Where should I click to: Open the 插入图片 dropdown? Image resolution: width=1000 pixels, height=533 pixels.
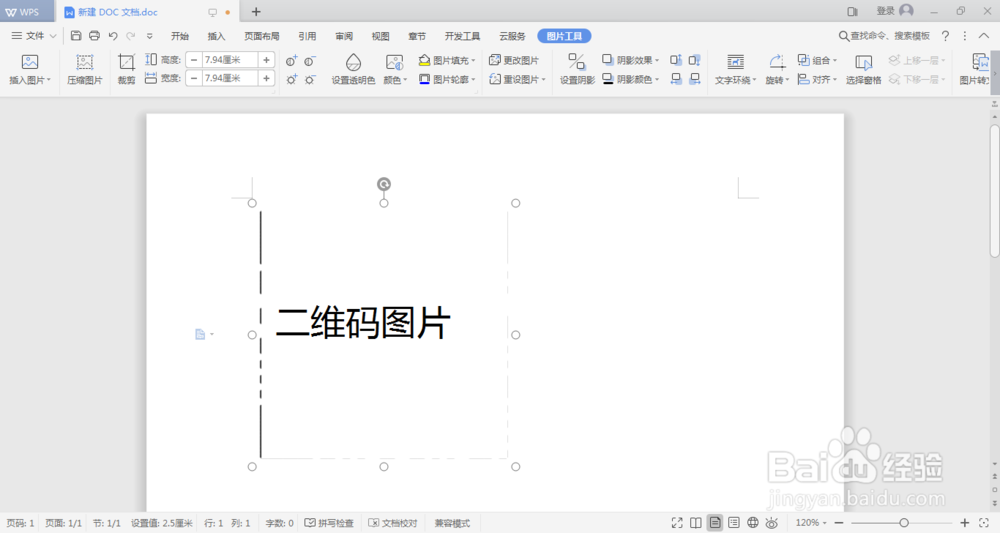tap(29, 80)
